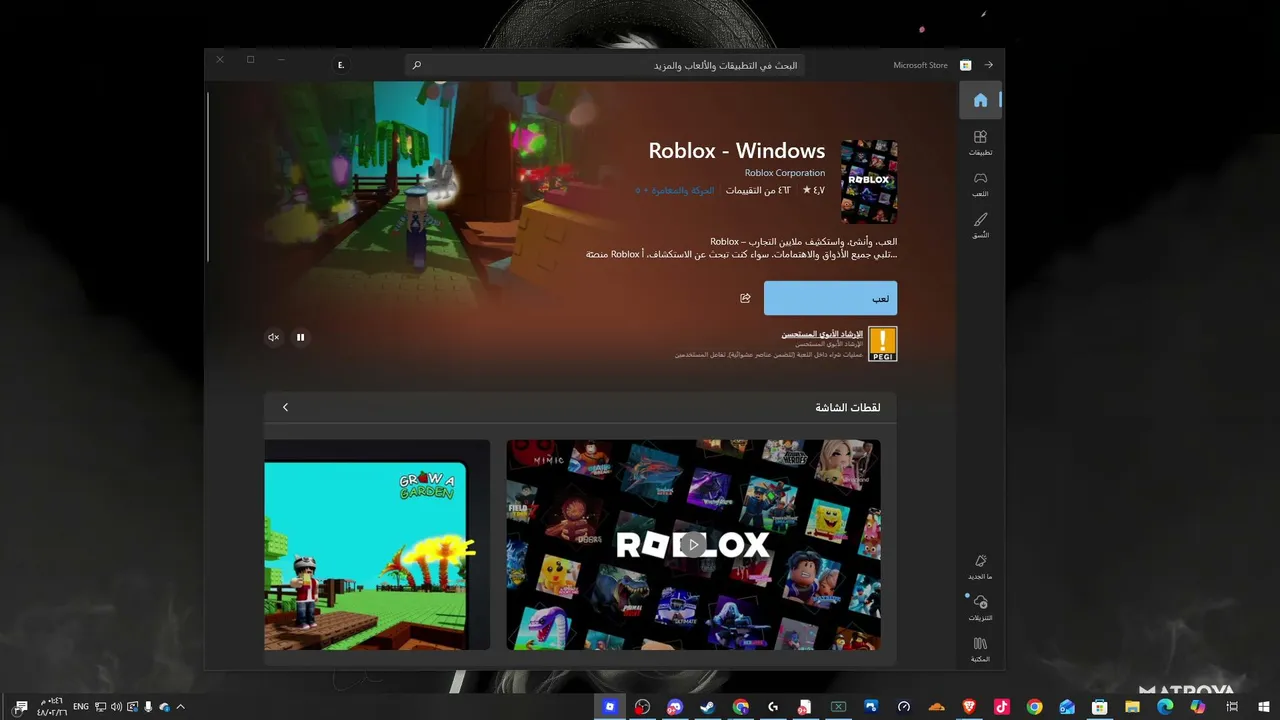Open the user profile avatar
The height and width of the screenshot is (720, 1280).
point(341,65)
